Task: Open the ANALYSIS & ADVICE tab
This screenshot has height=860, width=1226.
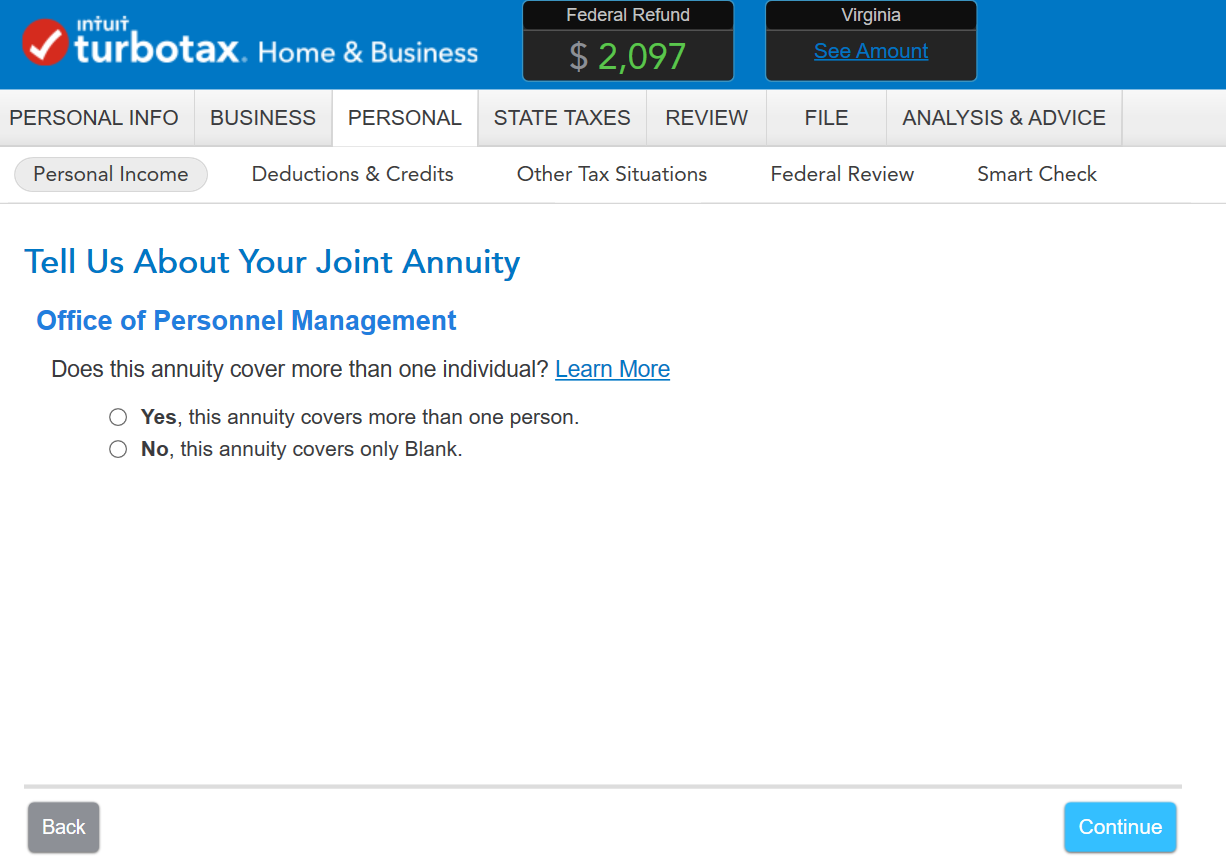Action: point(1004,118)
